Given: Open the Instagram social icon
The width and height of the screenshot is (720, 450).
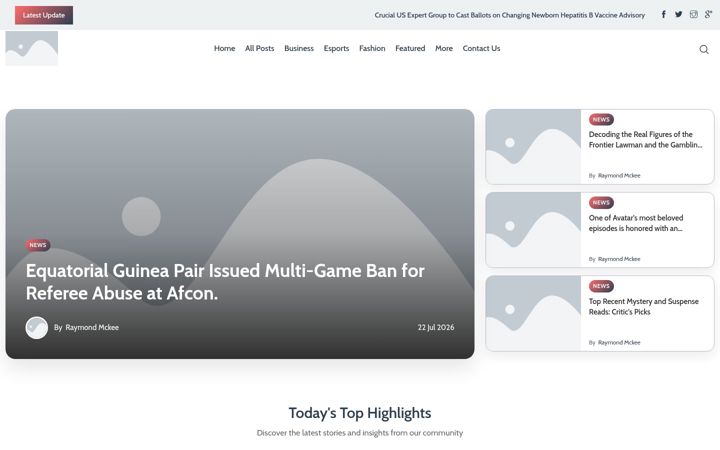Looking at the screenshot, I should [x=694, y=15].
